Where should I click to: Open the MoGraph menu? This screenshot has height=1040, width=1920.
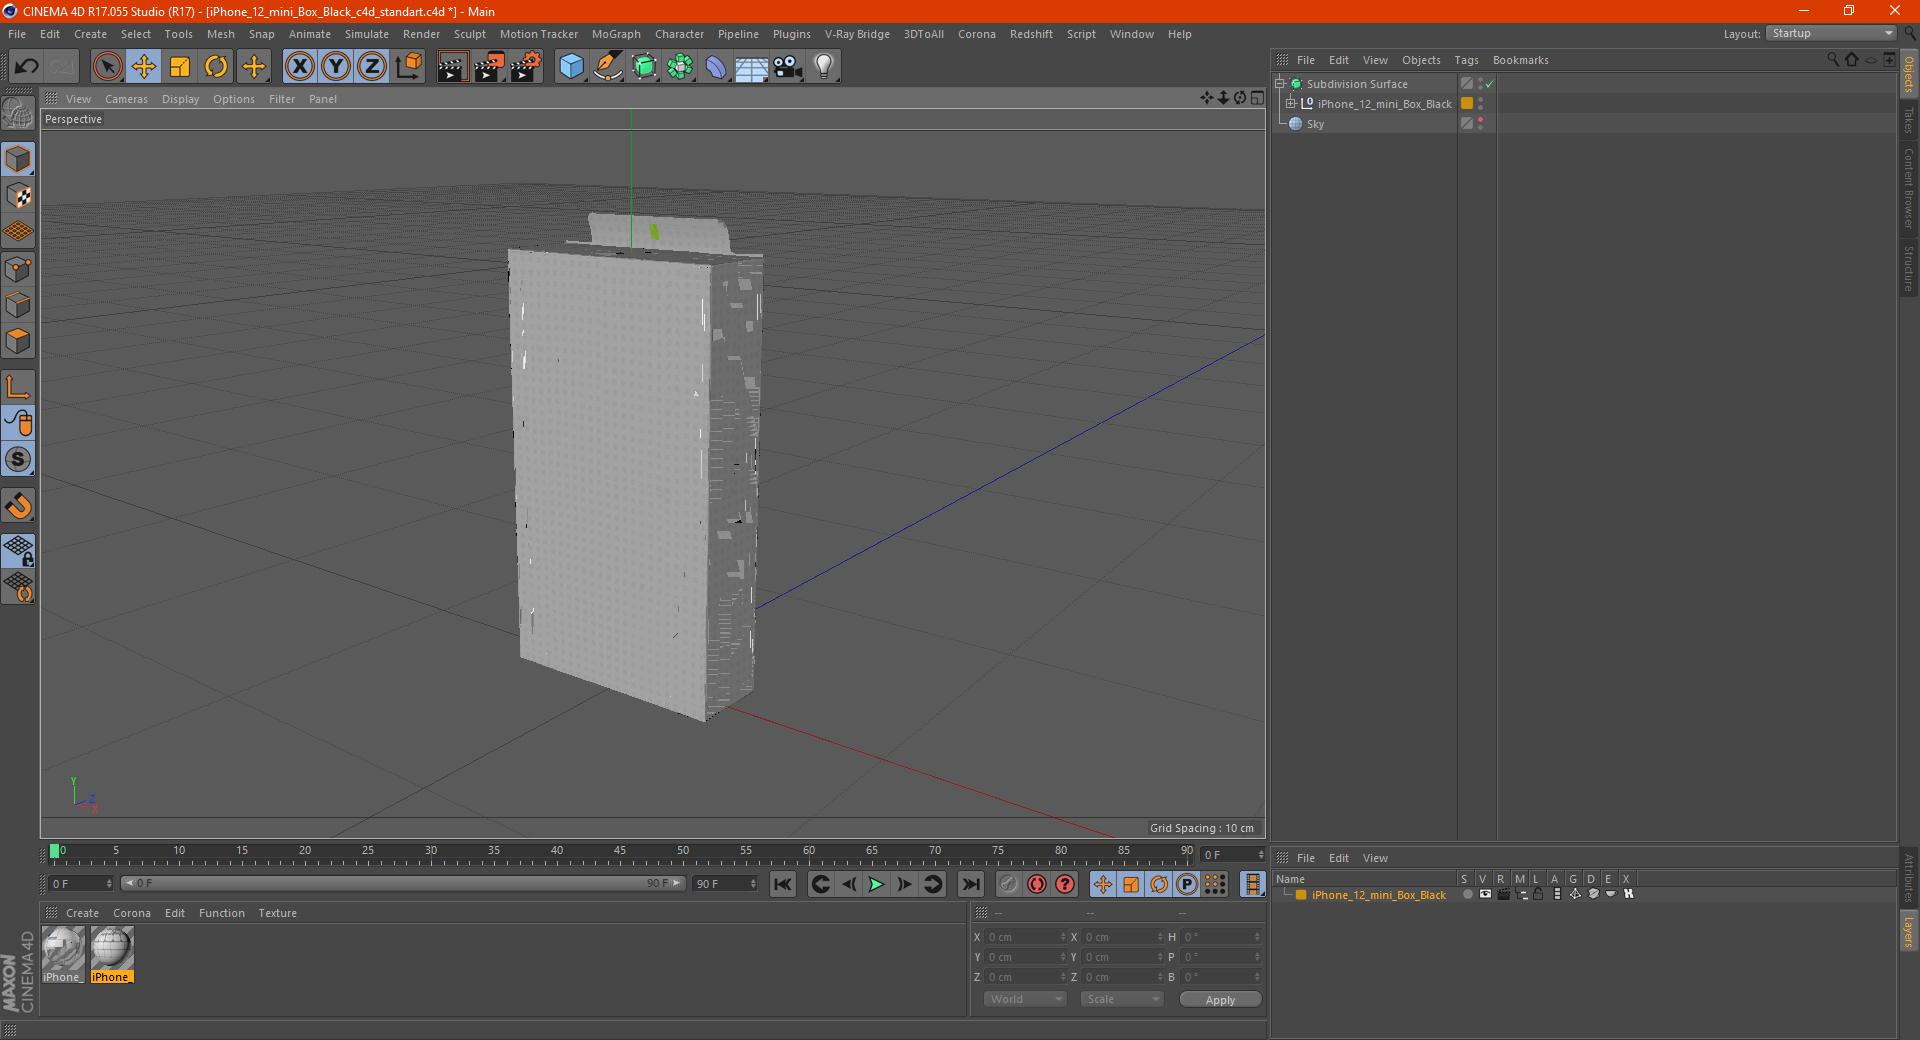coord(616,34)
